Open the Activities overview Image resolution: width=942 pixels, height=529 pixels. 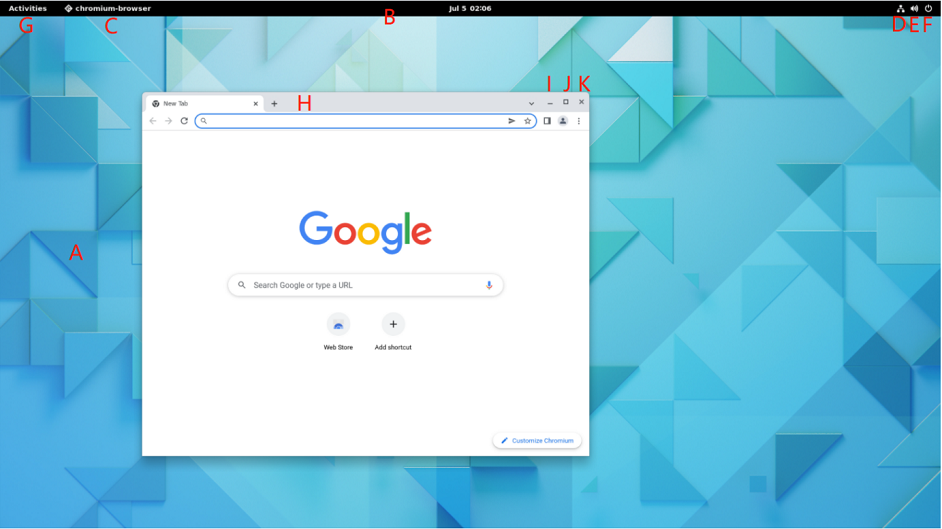(28, 8)
